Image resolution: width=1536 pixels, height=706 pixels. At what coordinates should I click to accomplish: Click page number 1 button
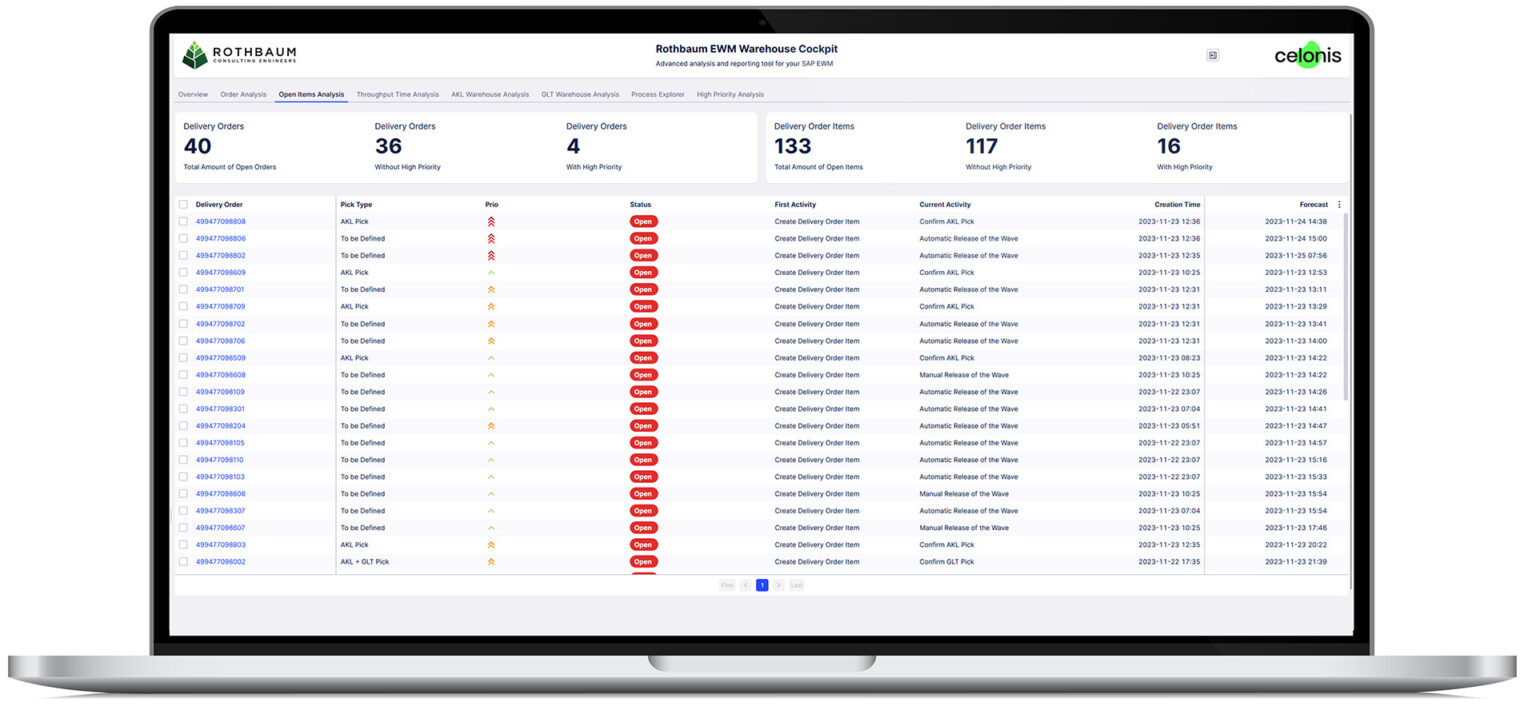click(762, 585)
